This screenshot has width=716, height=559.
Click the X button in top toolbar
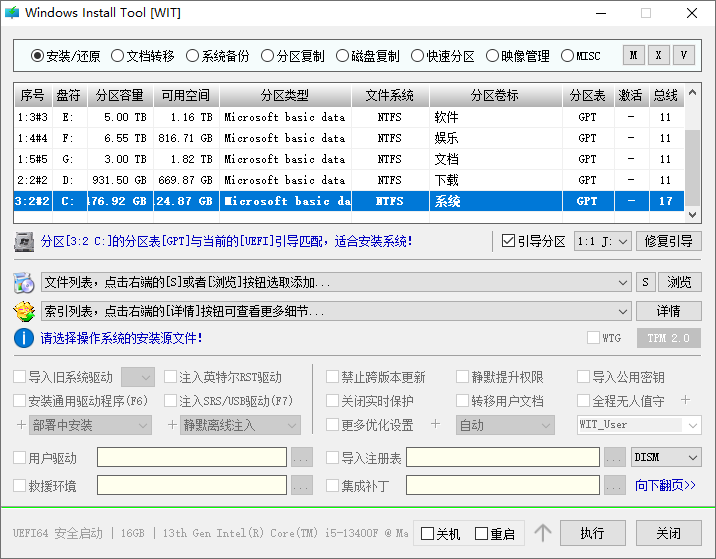[x=658, y=55]
